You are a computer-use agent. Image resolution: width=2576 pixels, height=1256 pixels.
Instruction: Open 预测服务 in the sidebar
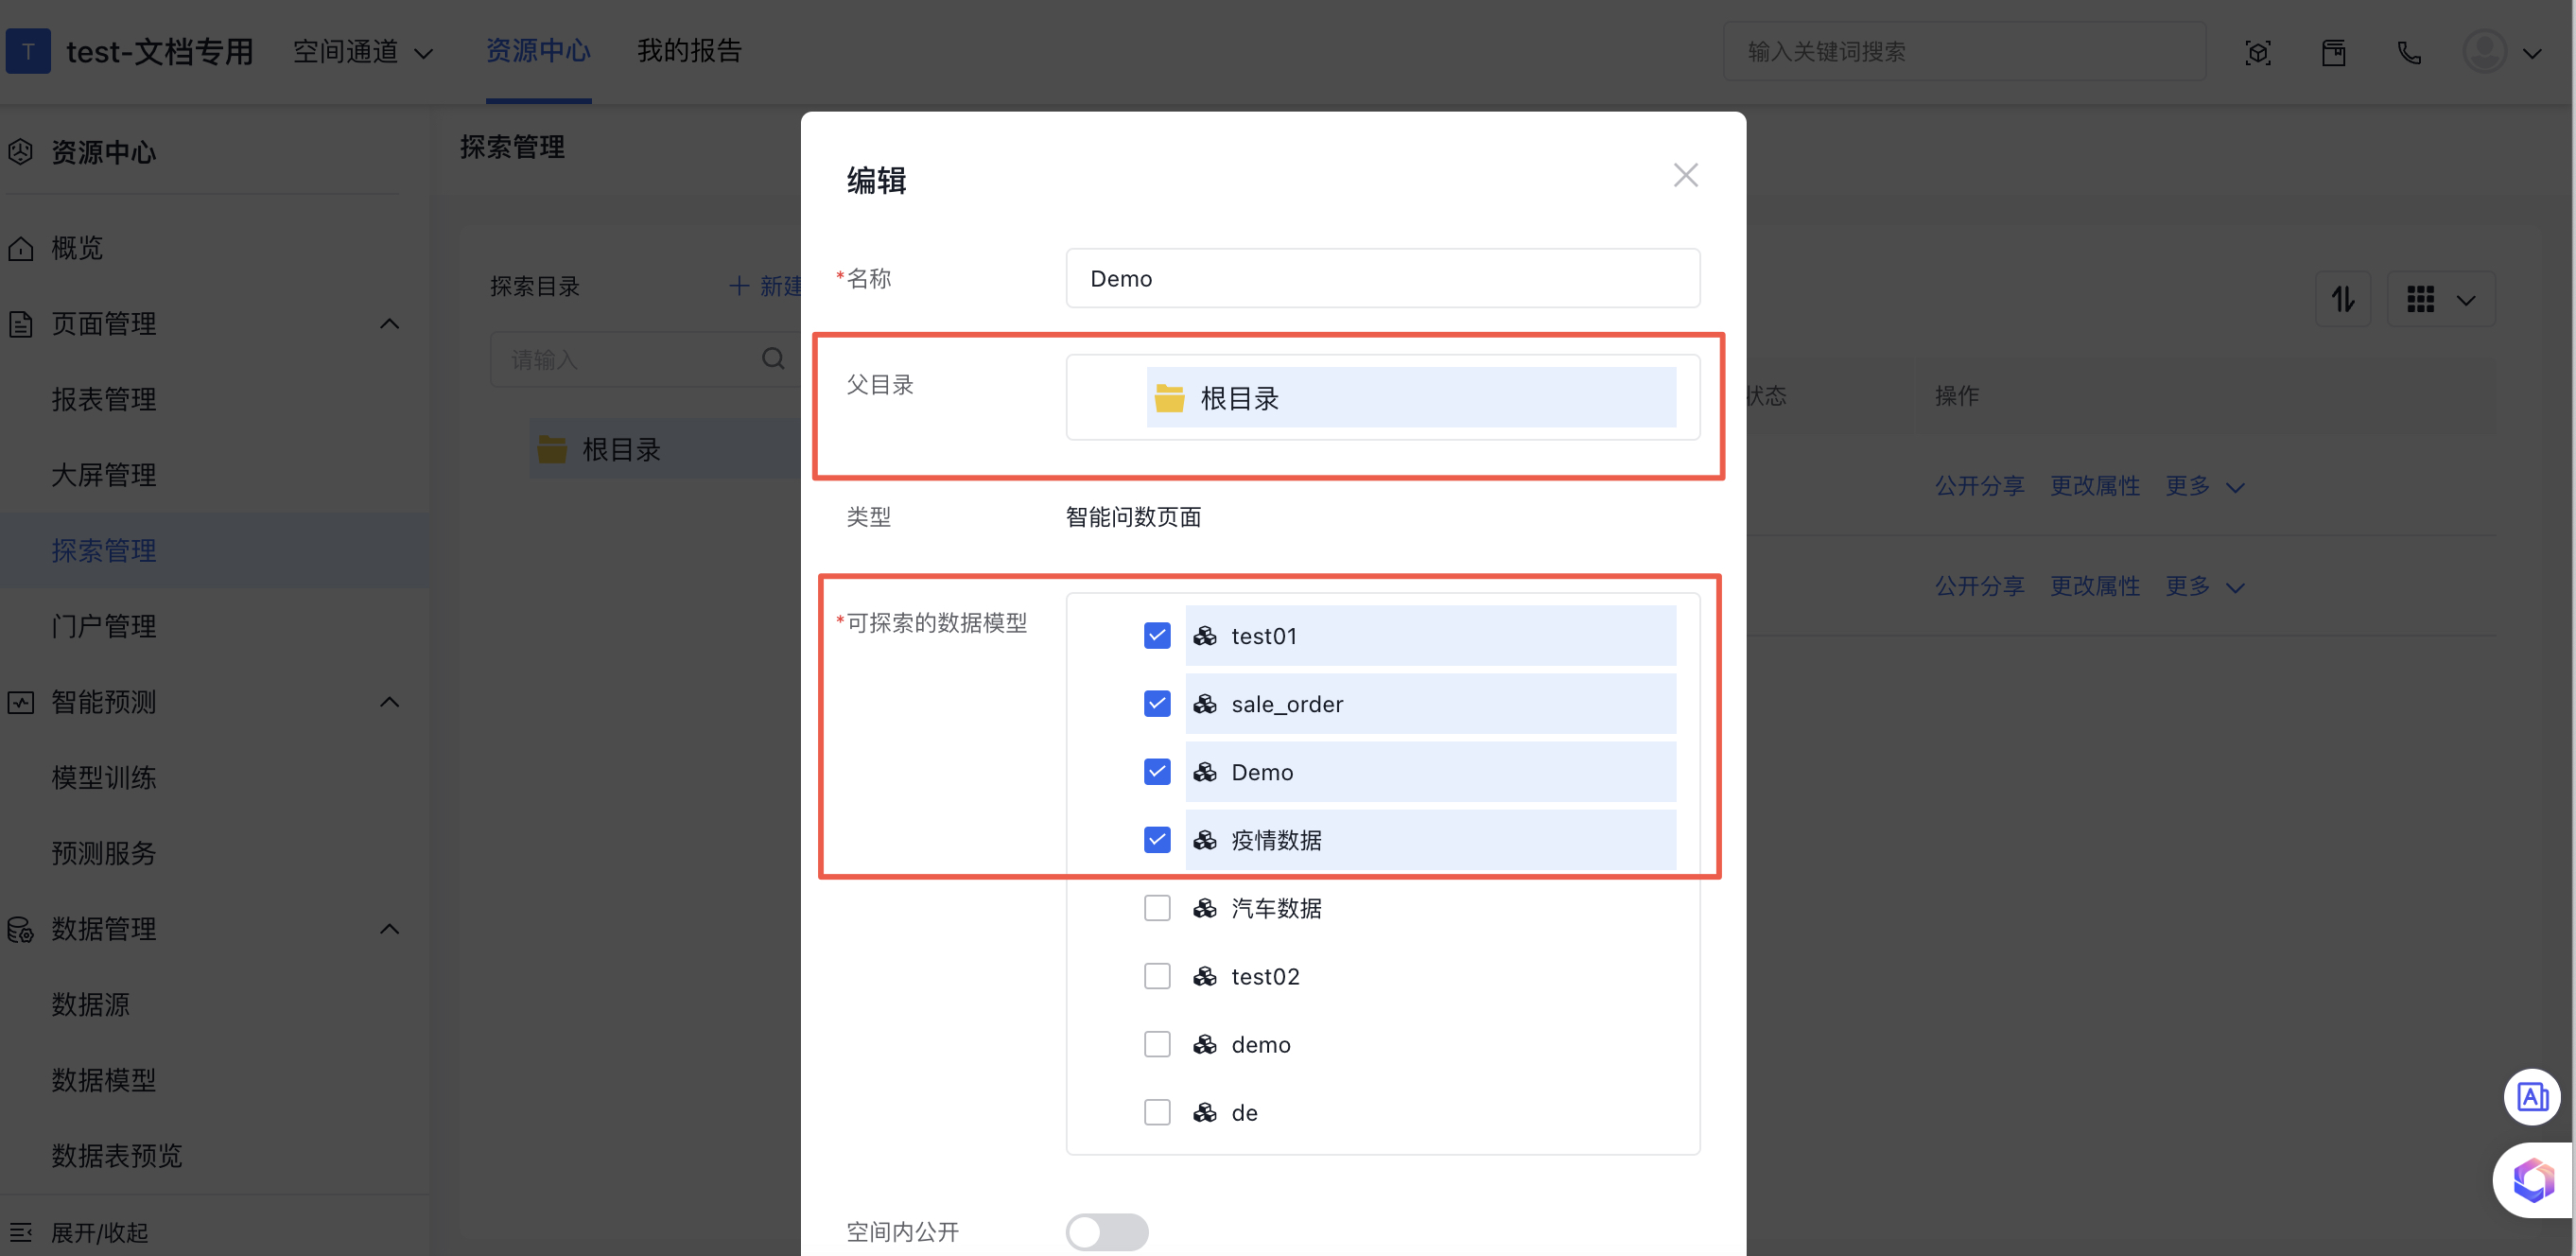pyautogui.click(x=104, y=853)
